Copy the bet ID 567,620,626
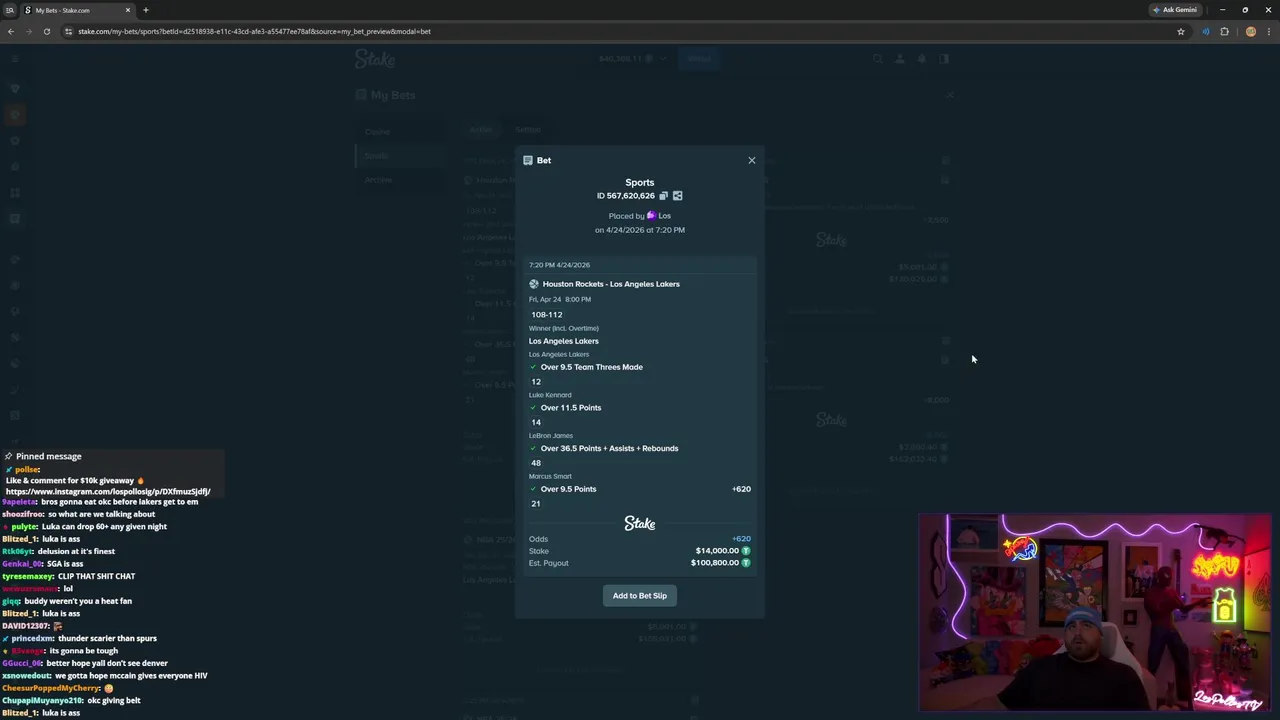The height and width of the screenshot is (720, 1280). (663, 196)
